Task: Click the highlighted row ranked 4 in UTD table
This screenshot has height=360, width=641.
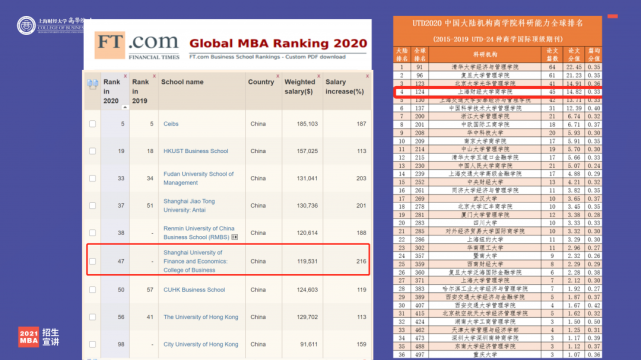Action: click(x=498, y=92)
